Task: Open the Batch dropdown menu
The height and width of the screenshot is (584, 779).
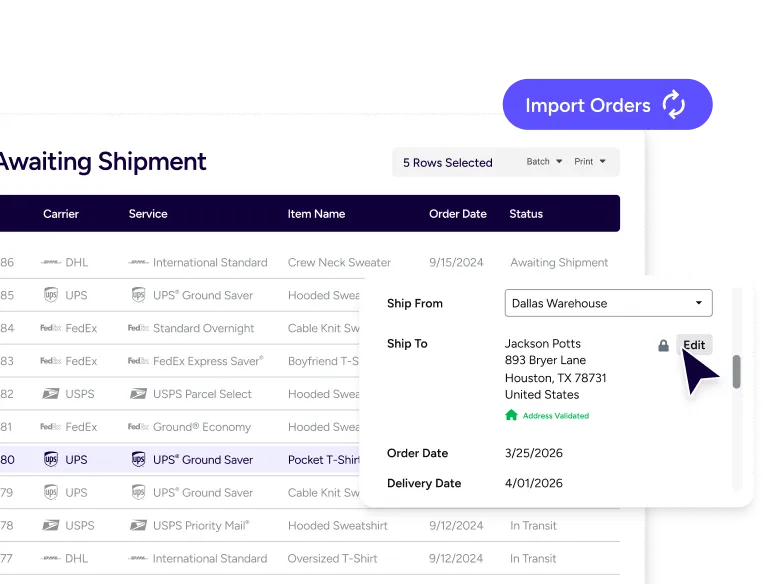Action: point(545,162)
